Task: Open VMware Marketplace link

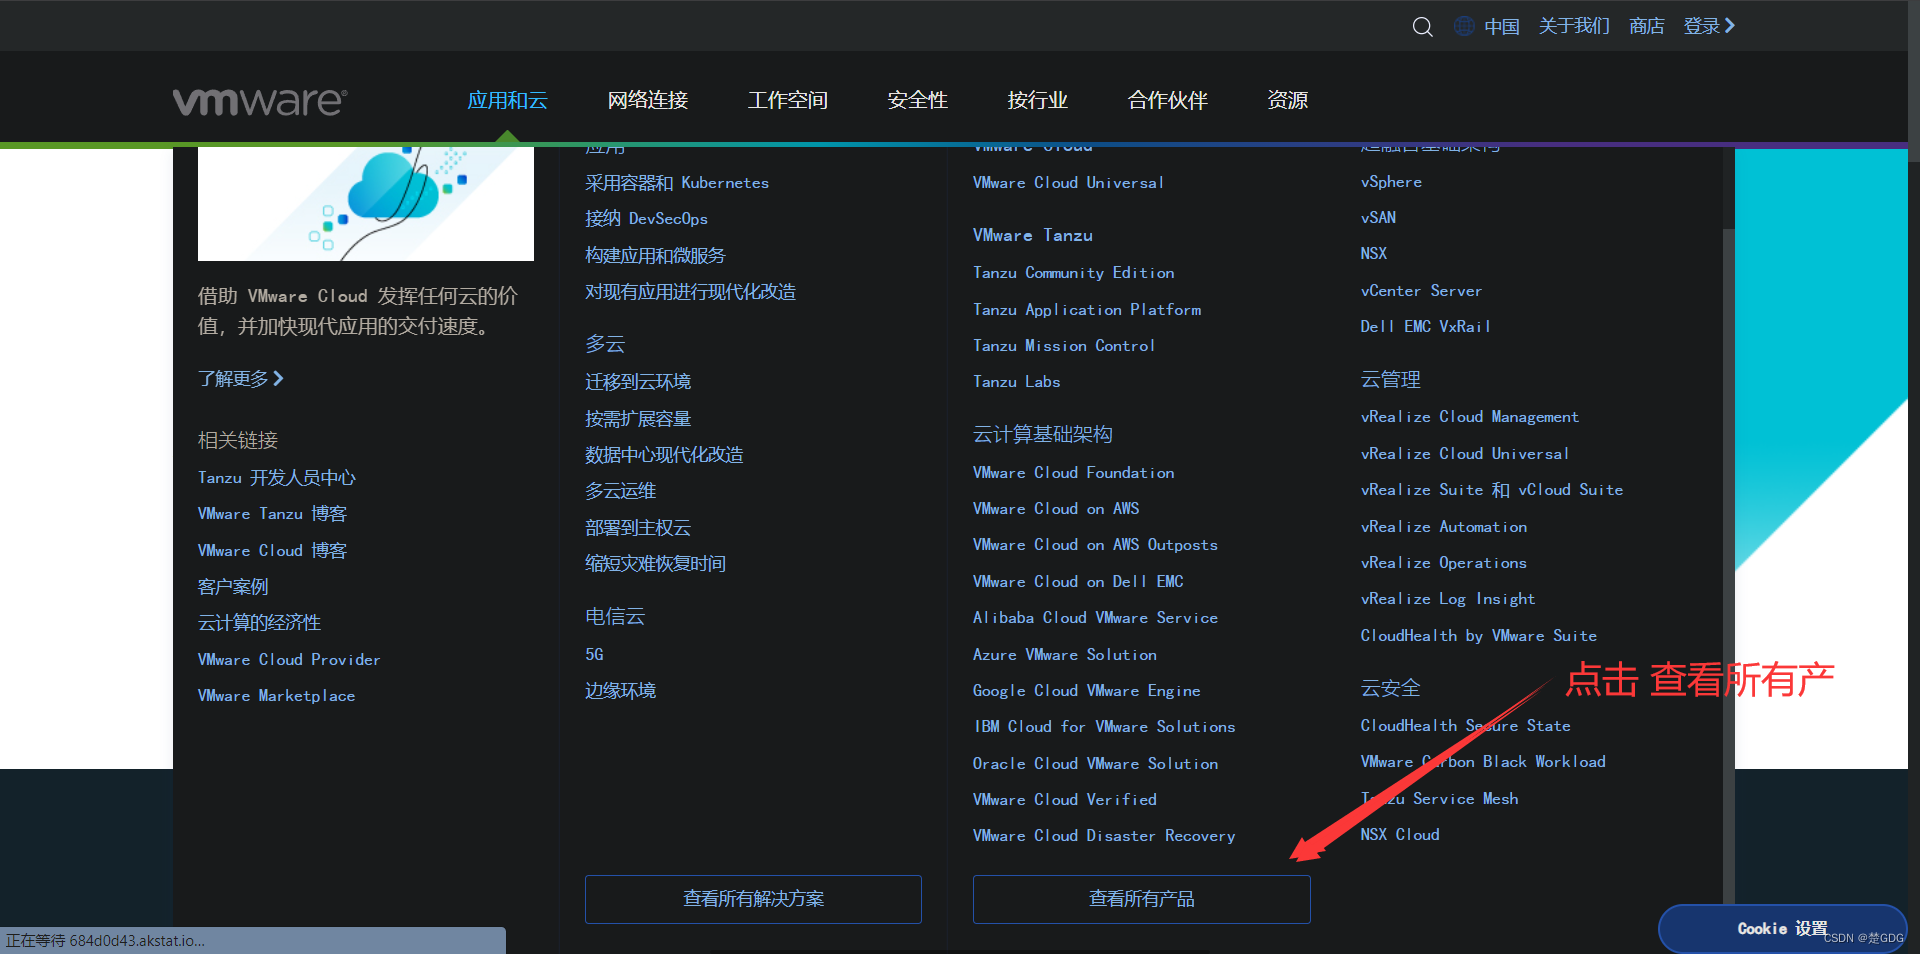Action: 277,696
